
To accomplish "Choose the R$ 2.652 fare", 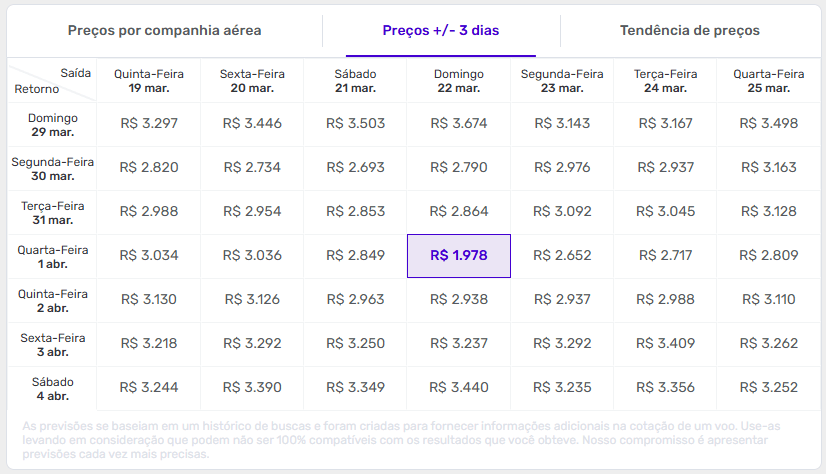I will [563, 256].
